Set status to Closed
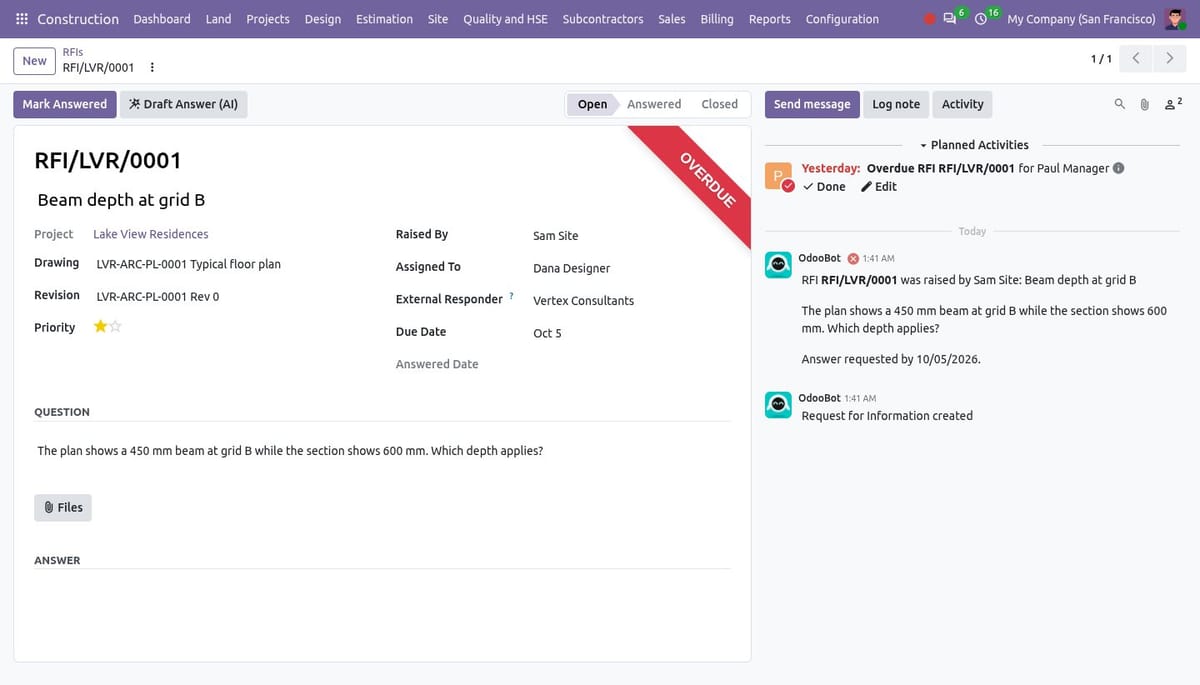Screen dimensions: 1200x685 719,104
